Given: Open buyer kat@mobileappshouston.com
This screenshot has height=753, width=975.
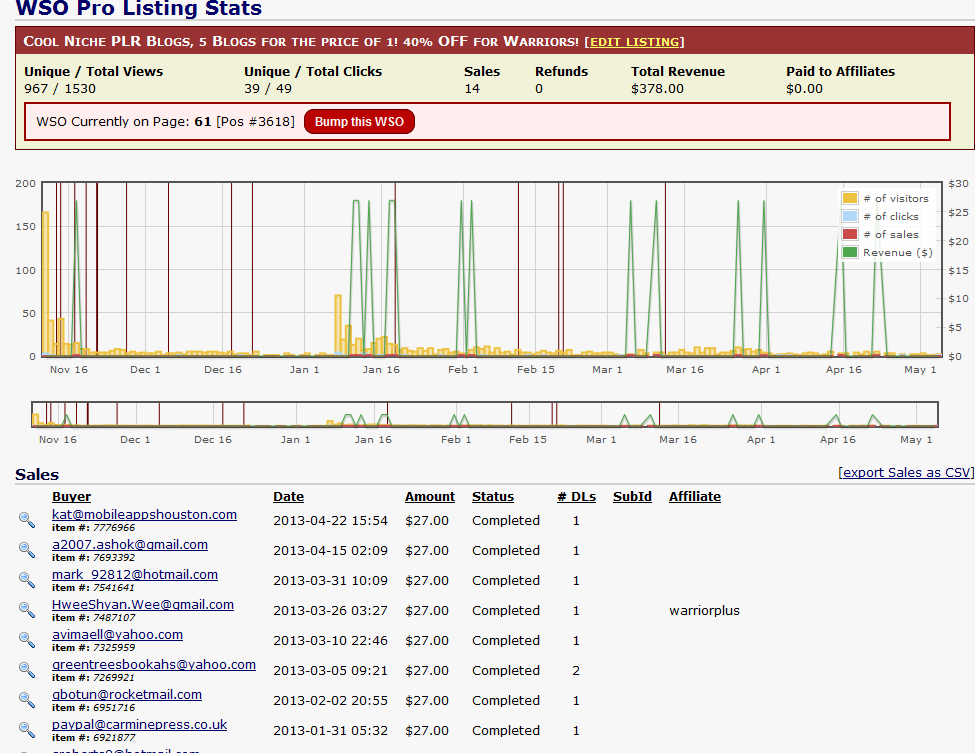Looking at the screenshot, I should (144, 515).
